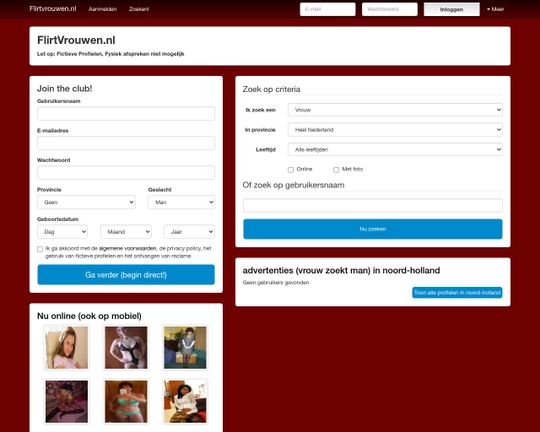540x432 pixels.
Task: Enable the Met foto checkbox
Action: click(x=336, y=170)
